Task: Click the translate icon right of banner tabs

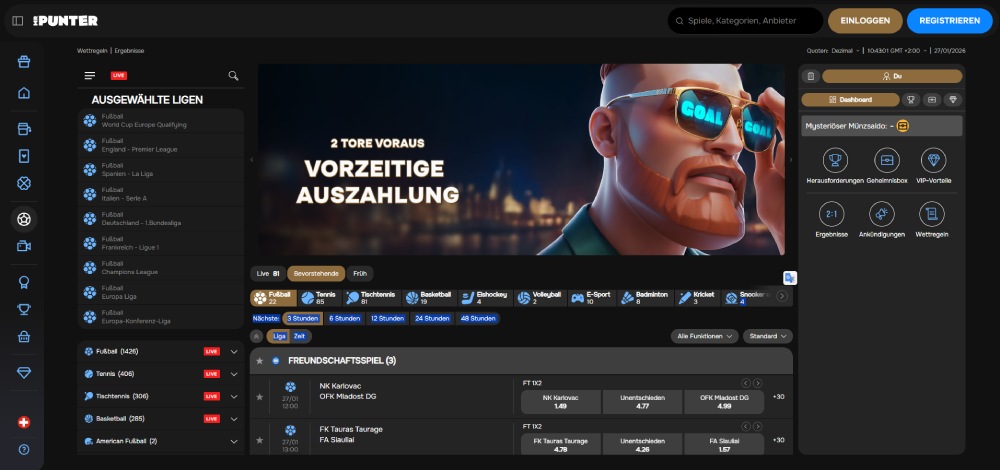Action: point(790,278)
